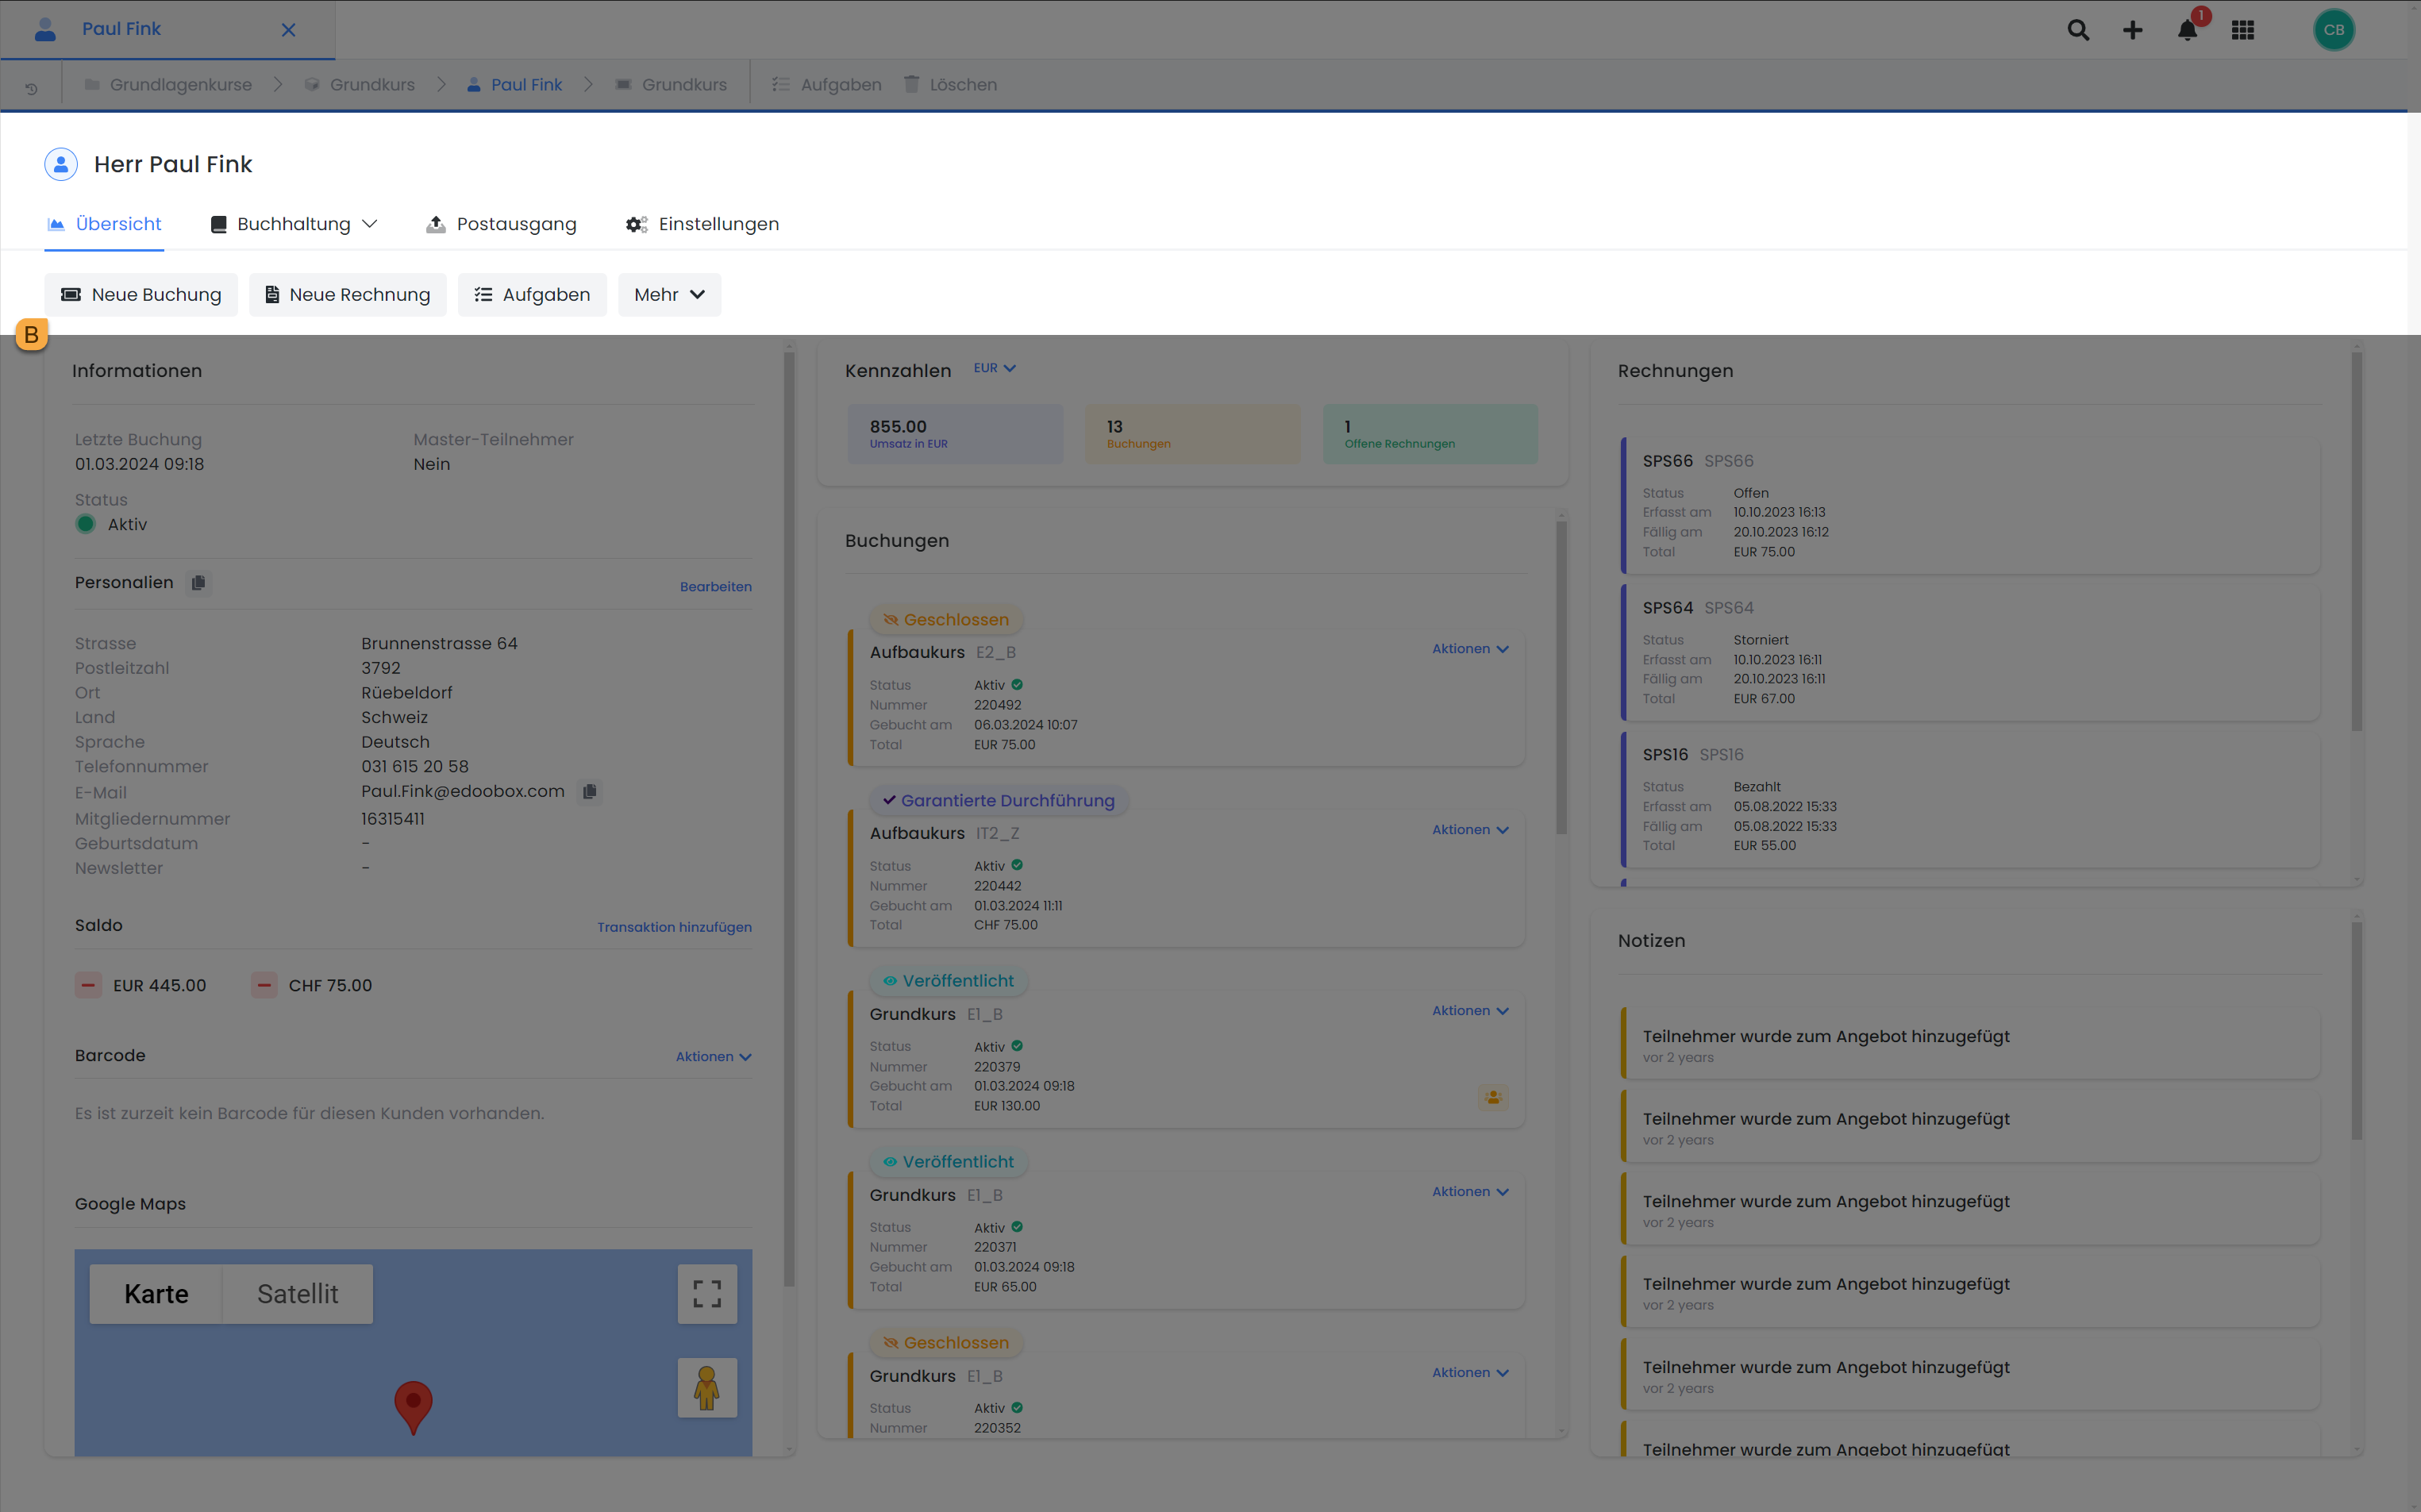Click the EUR 445.00 minus saldo icon
Screen dimensions: 2421x1512
[88, 985]
